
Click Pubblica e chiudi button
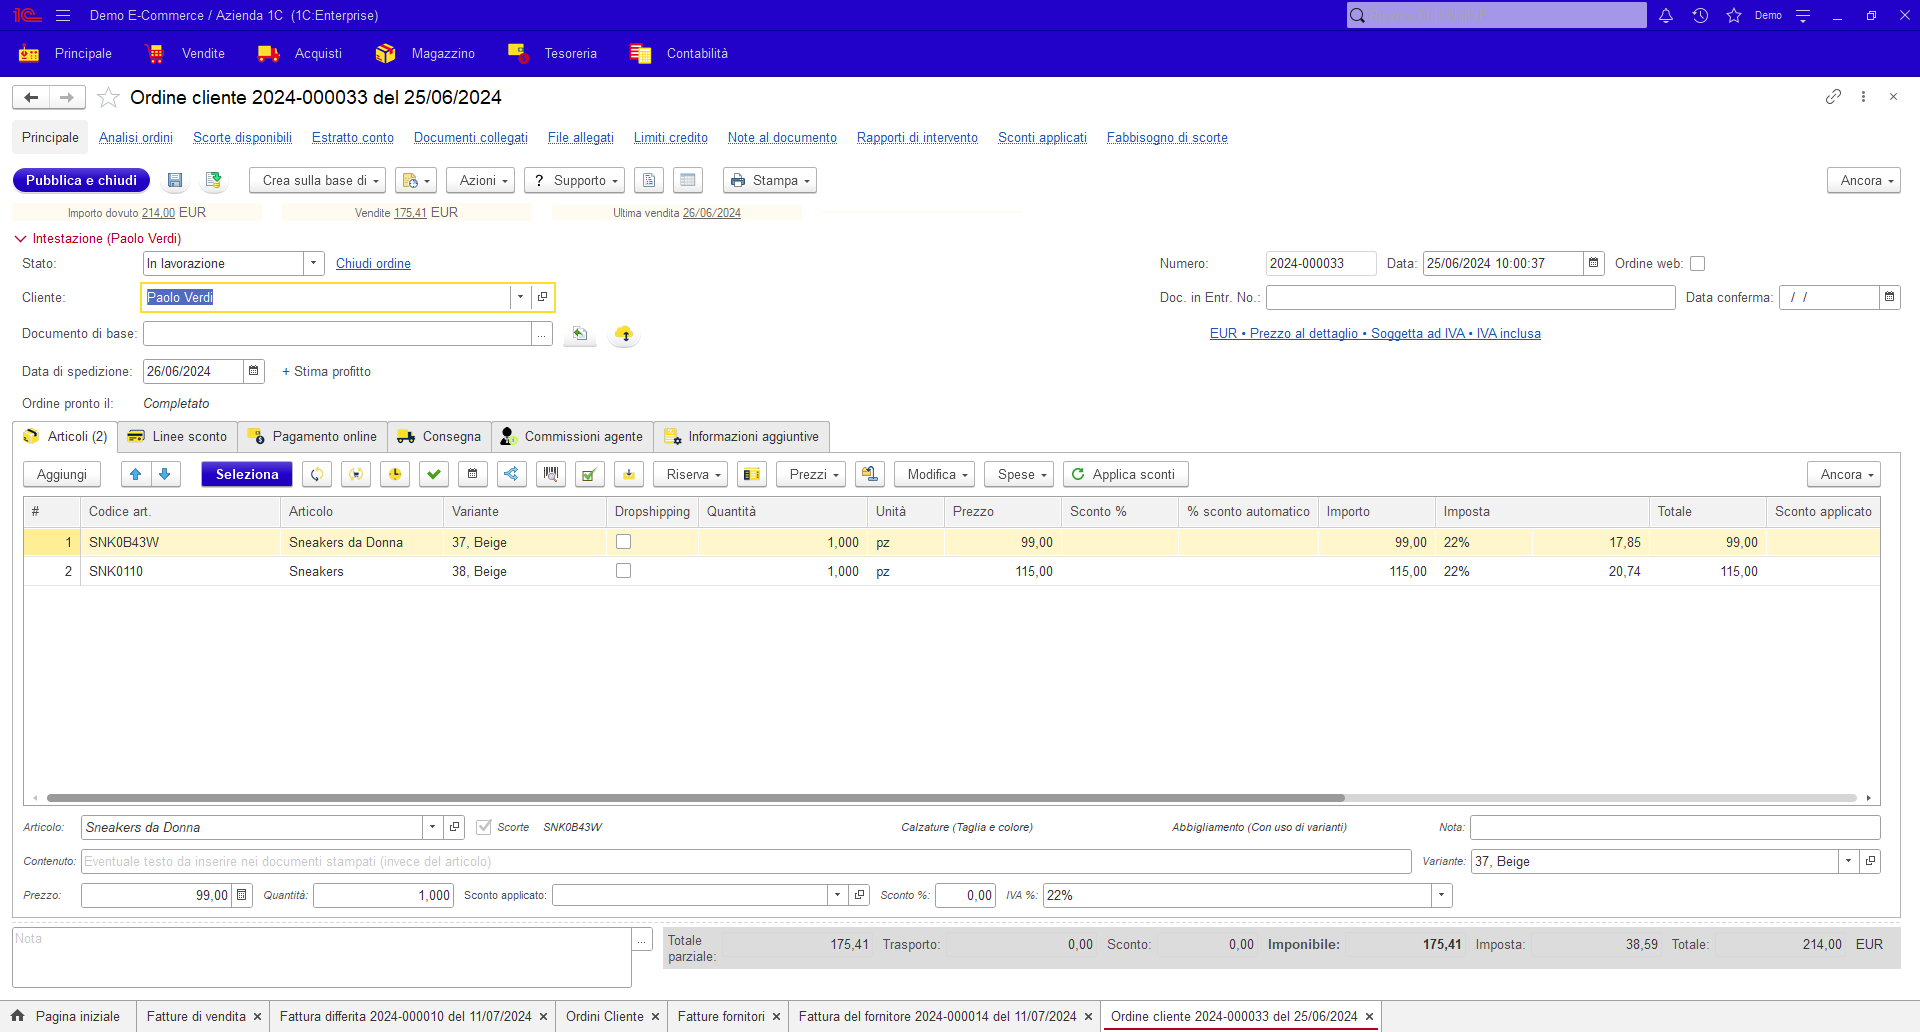tap(81, 180)
